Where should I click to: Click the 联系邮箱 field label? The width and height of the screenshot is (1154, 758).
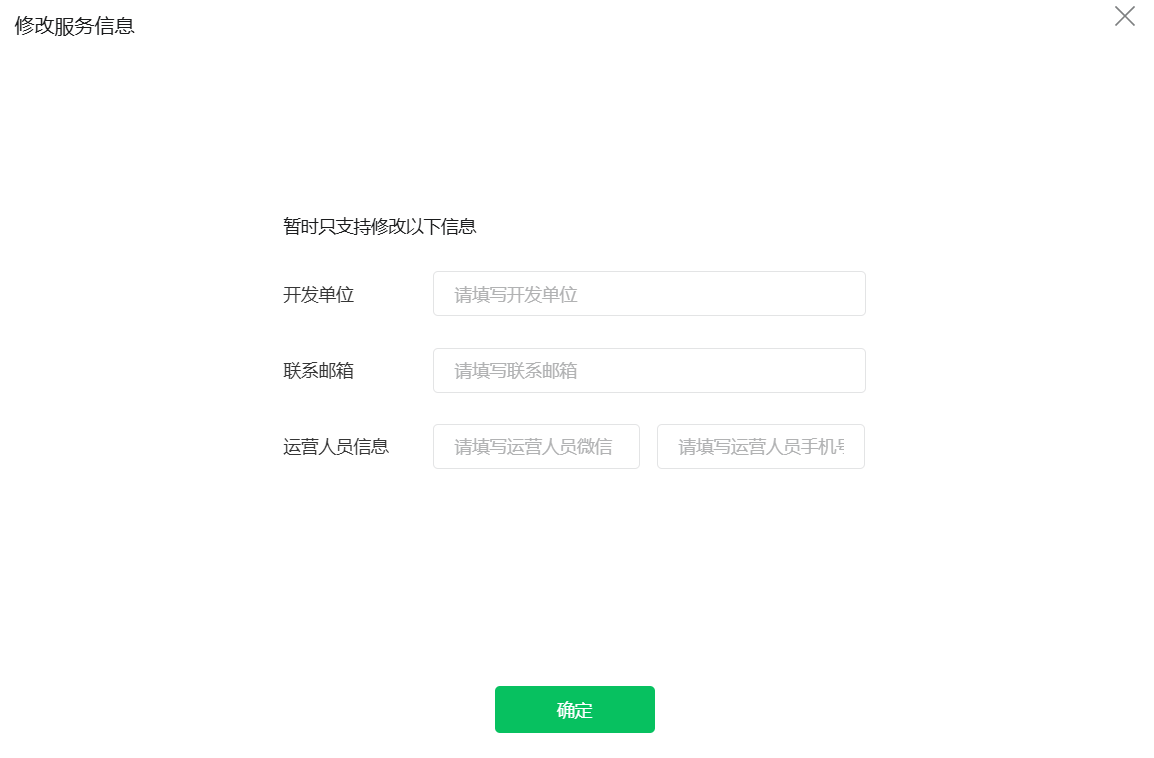coord(319,371)
